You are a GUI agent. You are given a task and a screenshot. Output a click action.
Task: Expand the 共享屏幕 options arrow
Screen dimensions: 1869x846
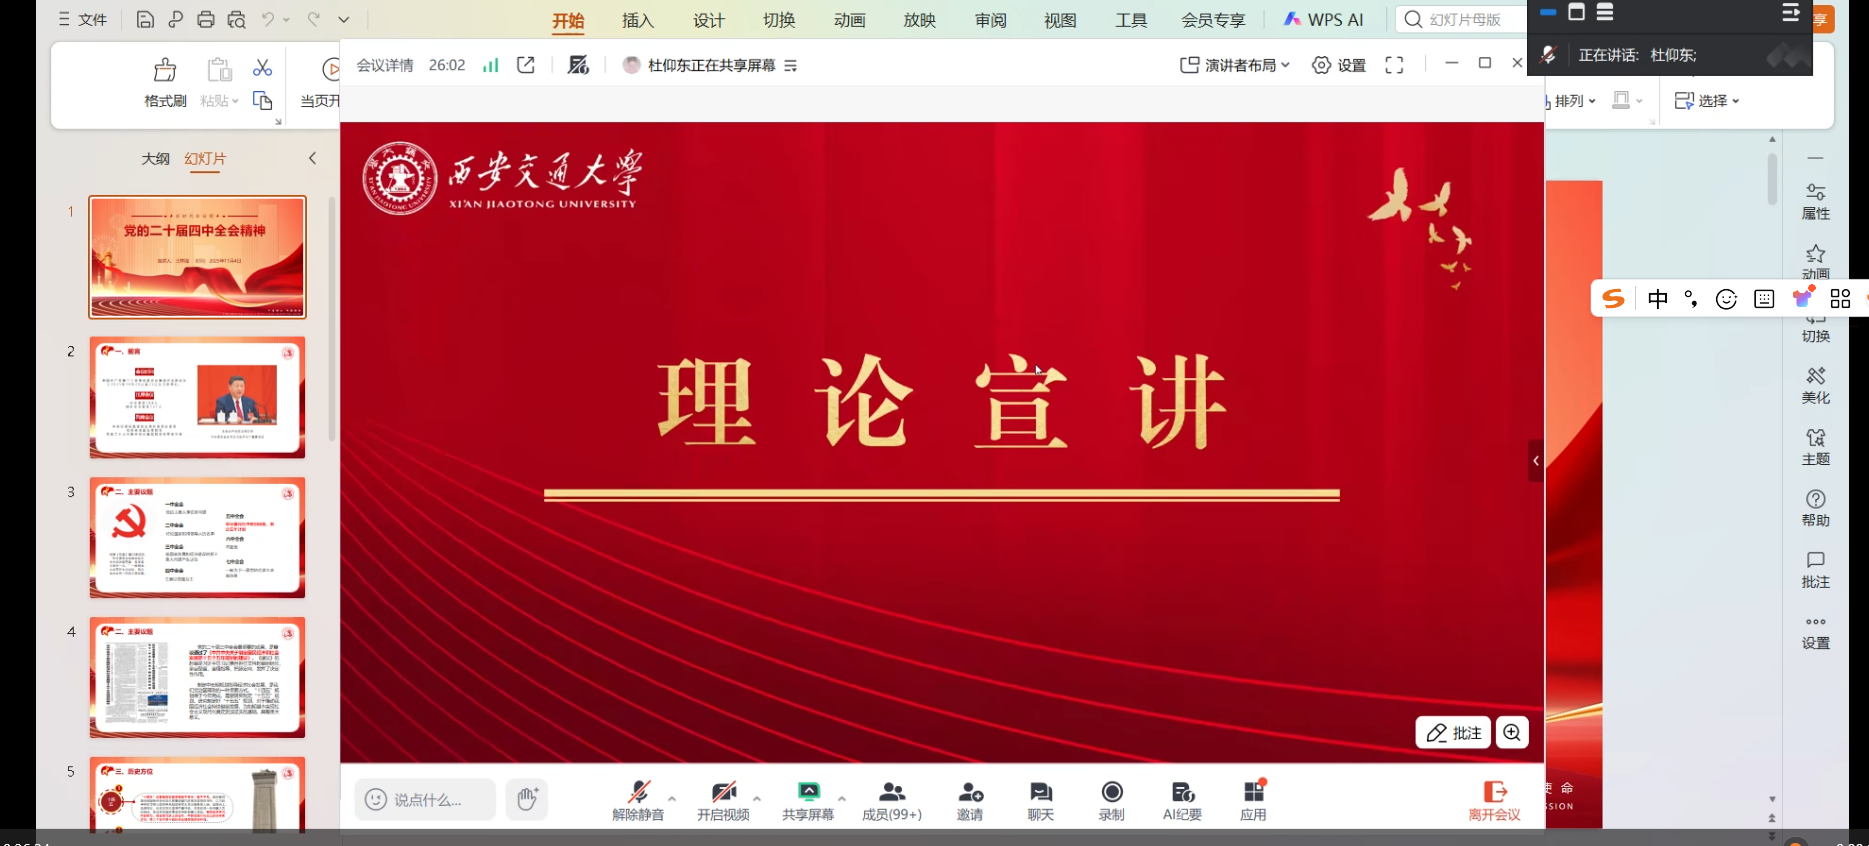tap(842, 798)
